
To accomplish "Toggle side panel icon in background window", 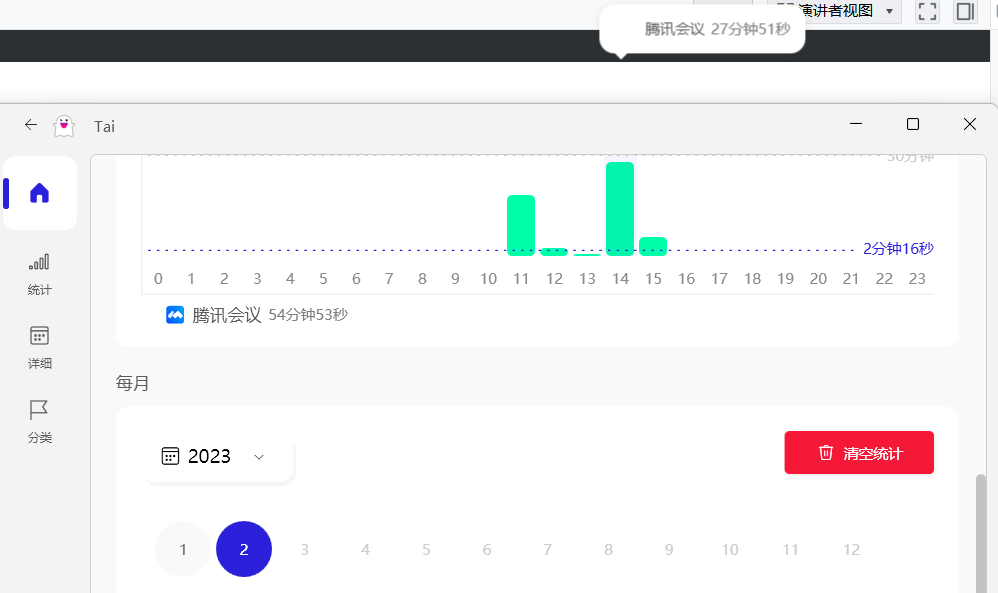I will tap(965, 11).
